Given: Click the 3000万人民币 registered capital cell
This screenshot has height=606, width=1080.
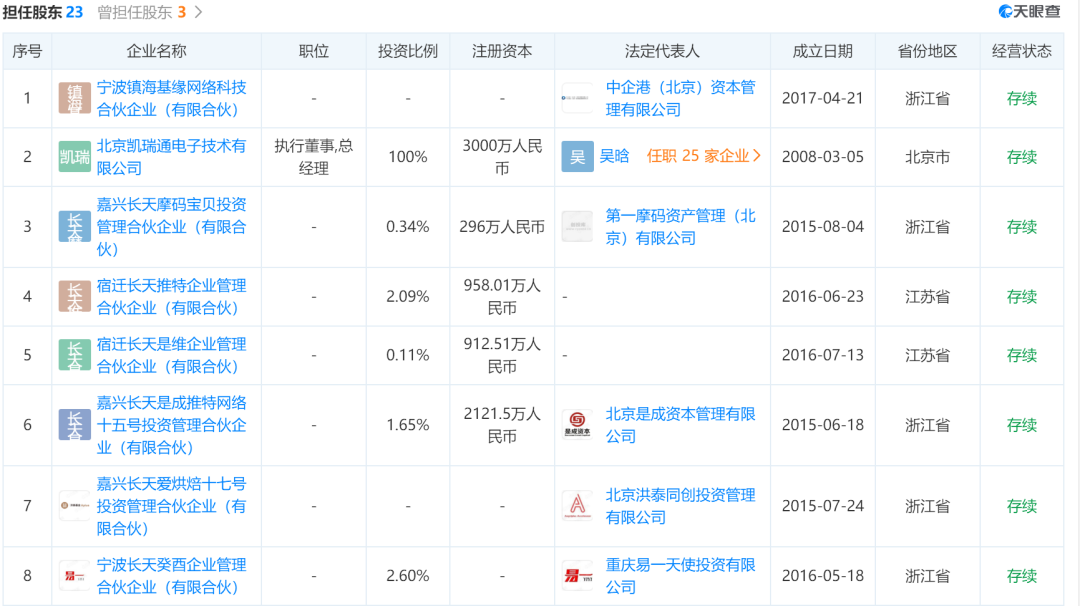Looking at the screenshot, I should pos(502,157).
